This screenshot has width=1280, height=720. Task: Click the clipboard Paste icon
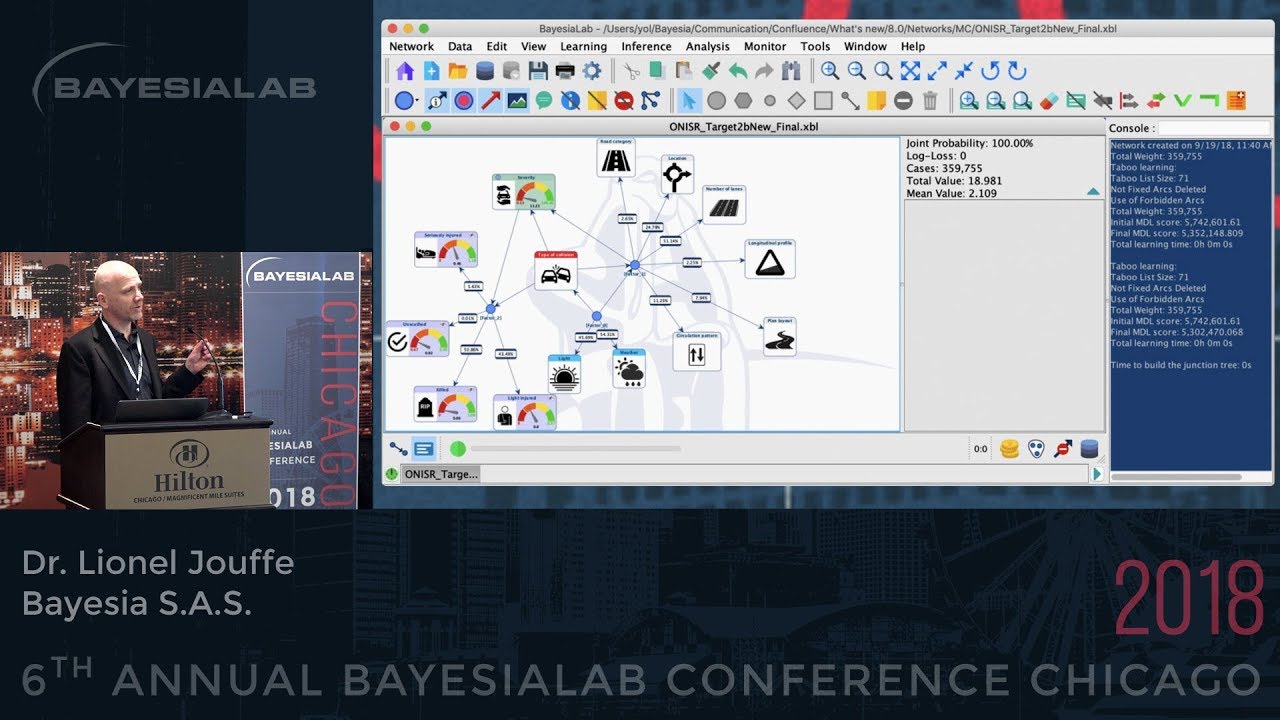click(684, 71)
